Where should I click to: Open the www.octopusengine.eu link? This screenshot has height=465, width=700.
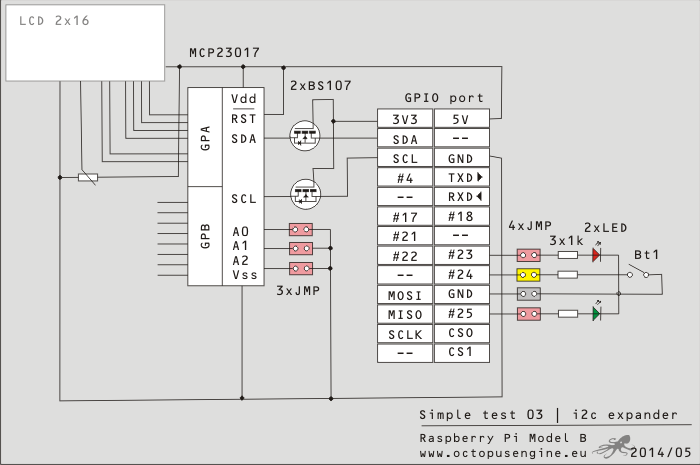coord(503,453)
